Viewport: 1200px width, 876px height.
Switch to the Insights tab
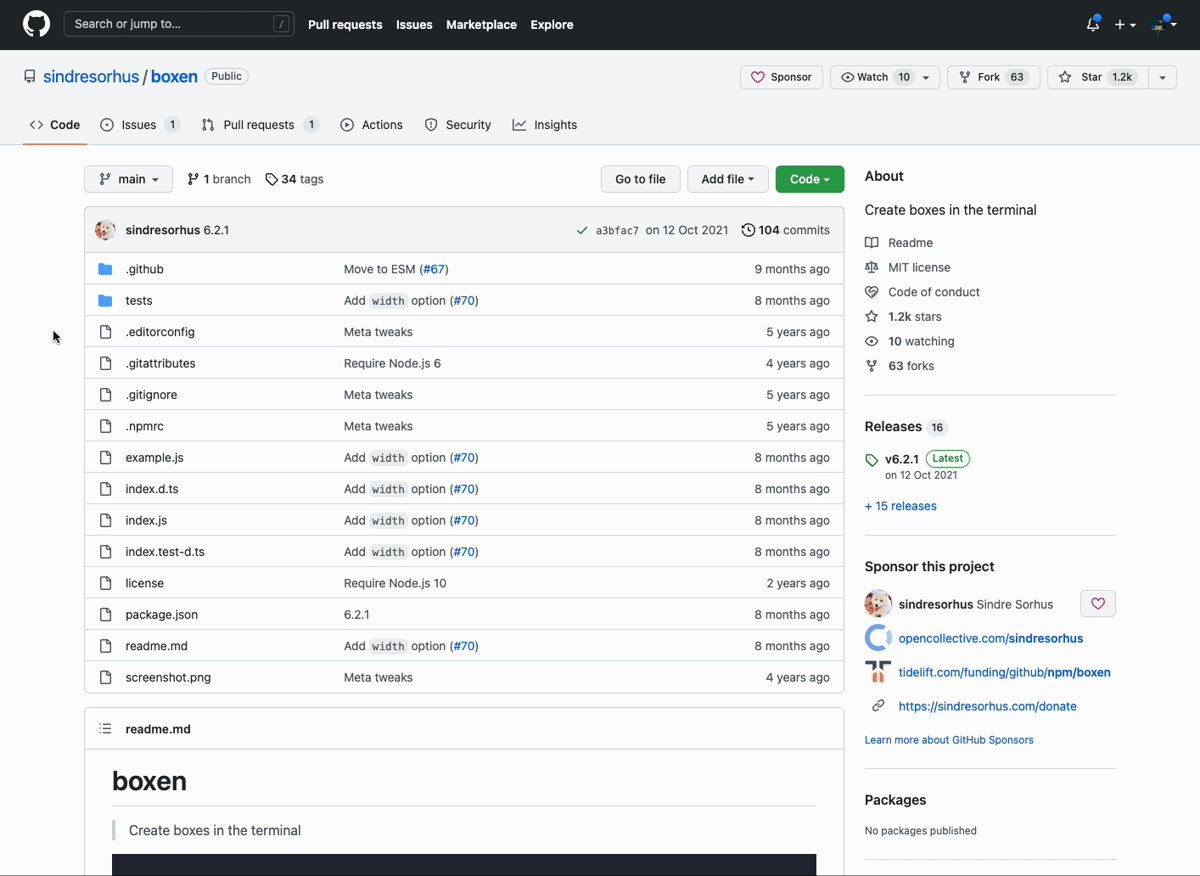tap(545, 125)
